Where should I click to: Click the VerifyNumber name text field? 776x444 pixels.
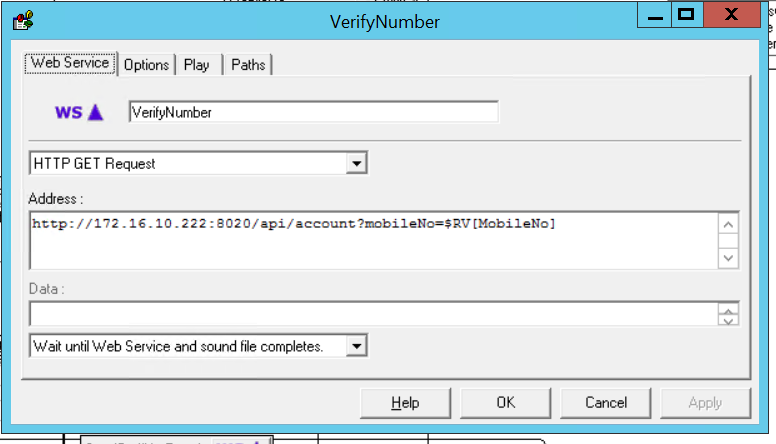312,112
